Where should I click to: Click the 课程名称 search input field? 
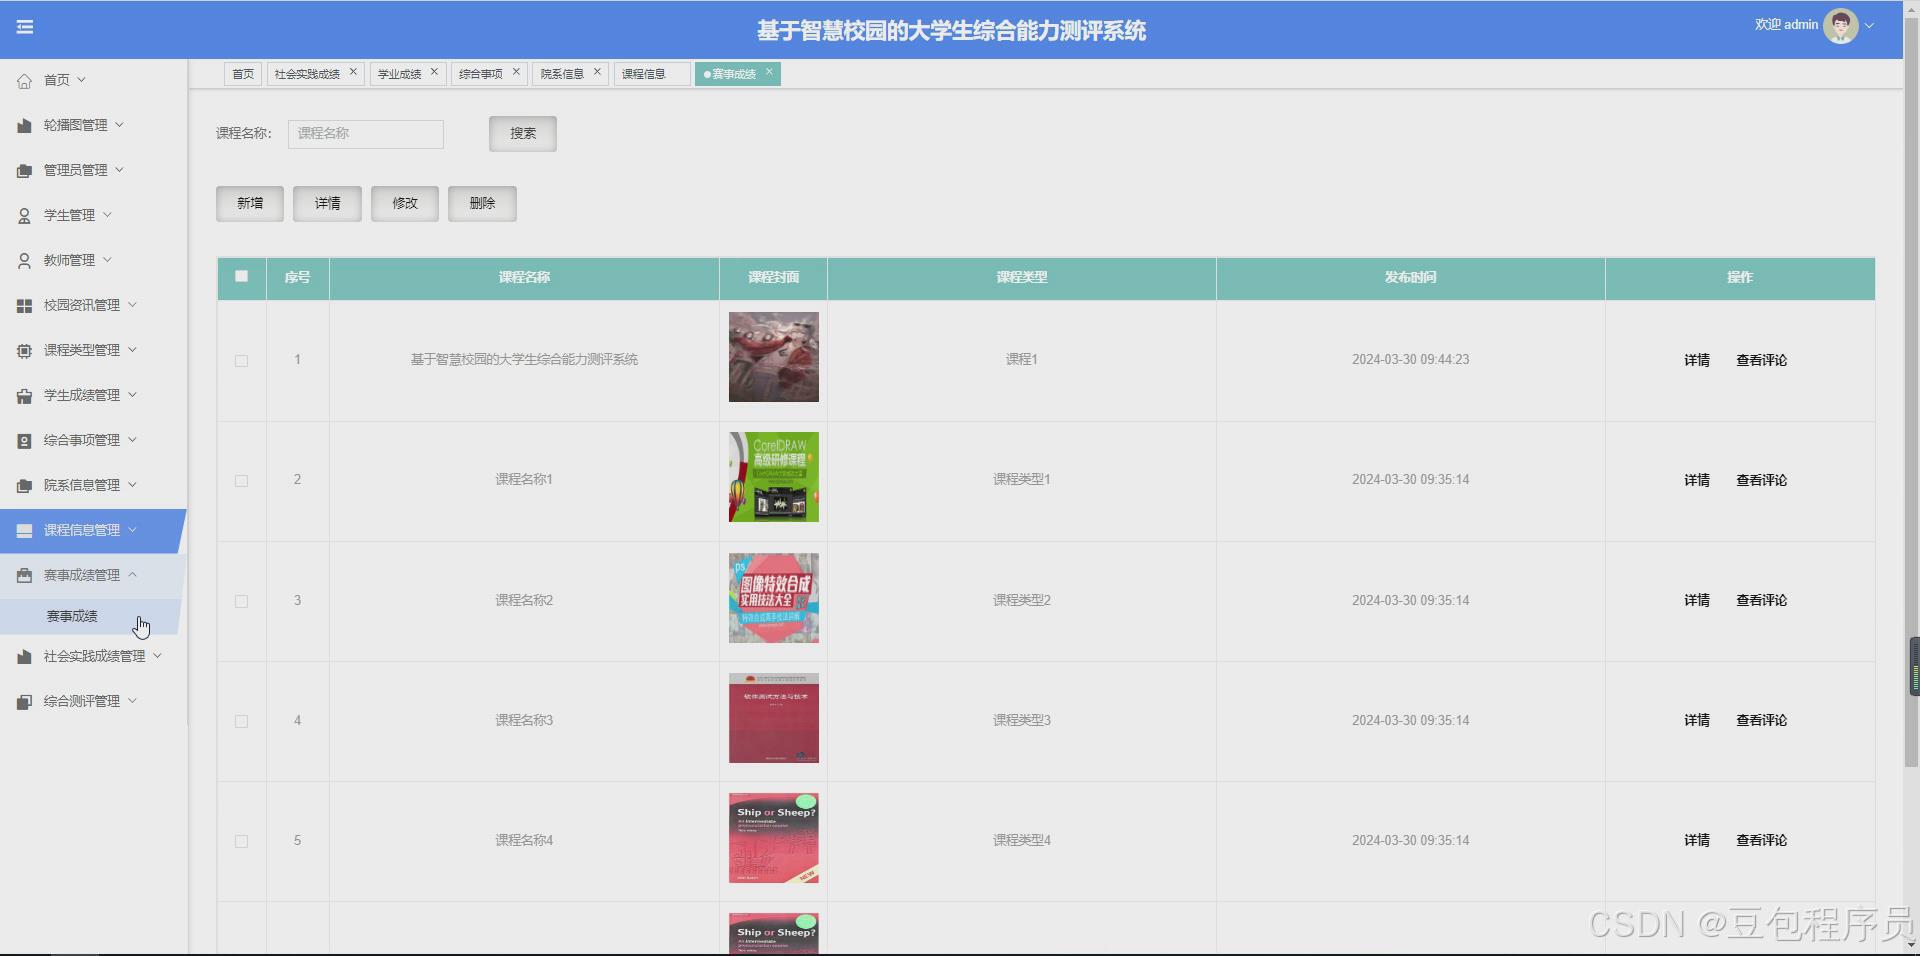point(365,133)
